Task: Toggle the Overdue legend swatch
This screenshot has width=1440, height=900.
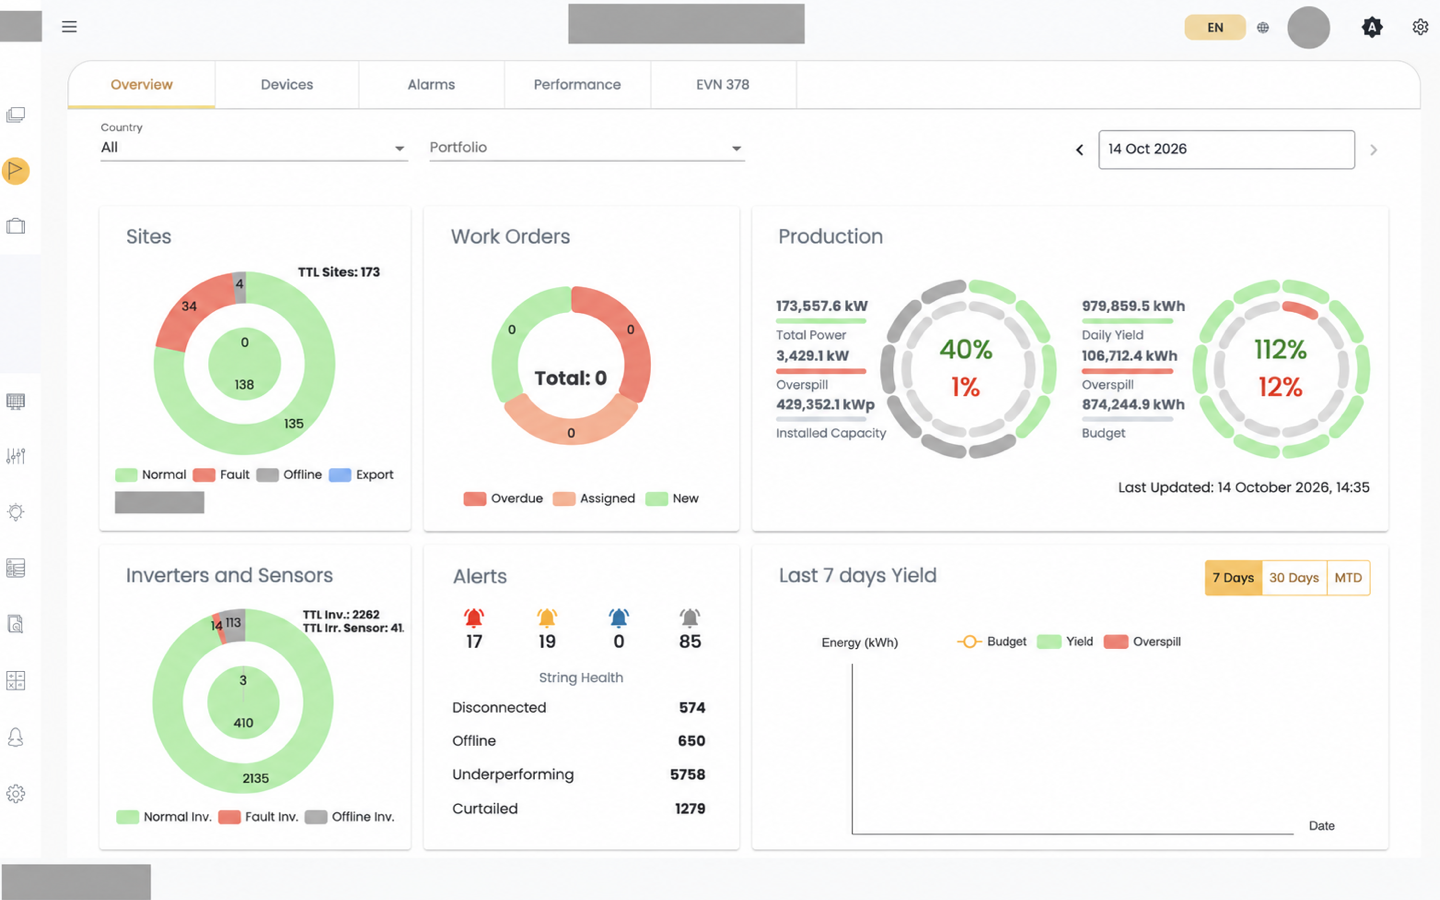Action: [x=475, y=499]
